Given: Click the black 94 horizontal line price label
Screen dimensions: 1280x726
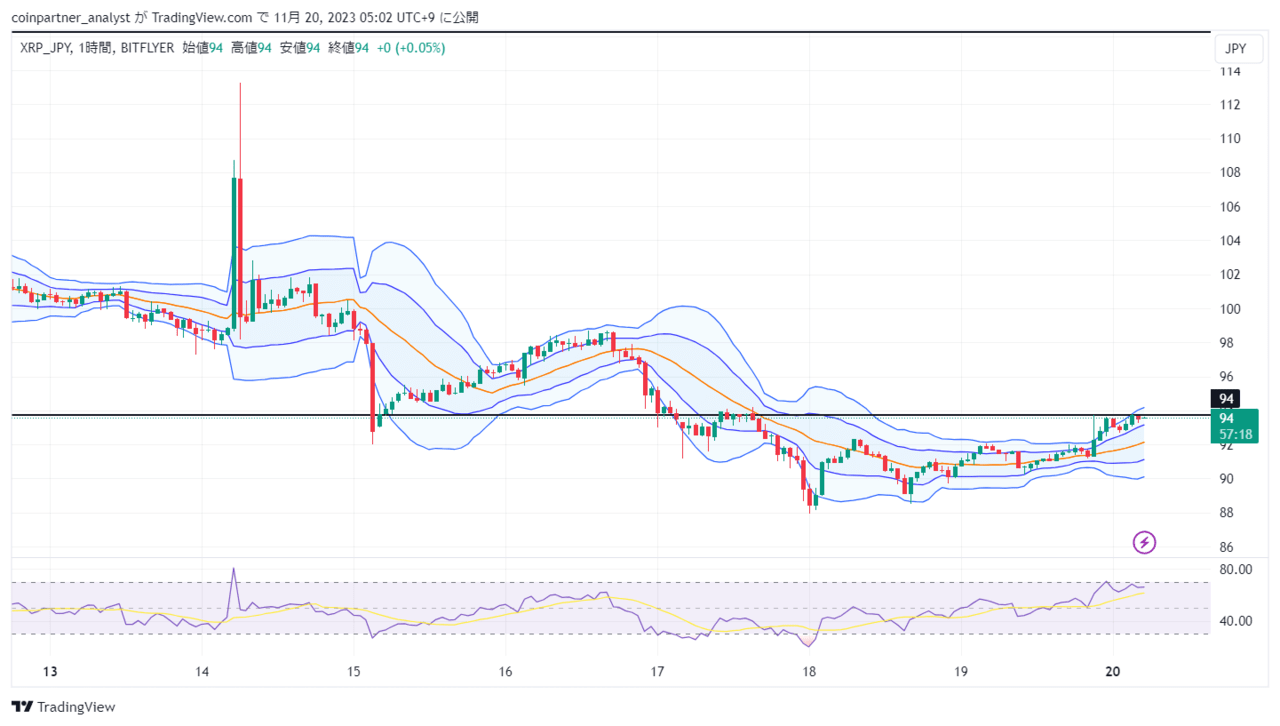Looking at the screenshot, I should 1227,398.
